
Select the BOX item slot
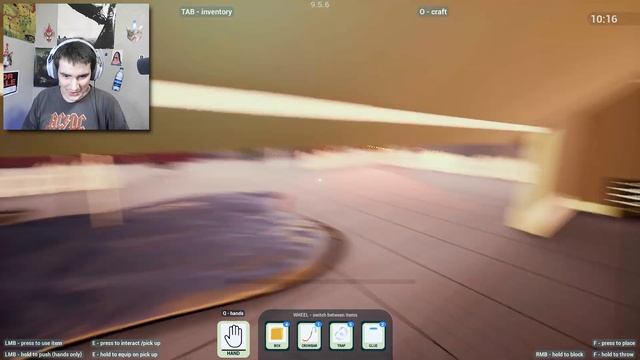[277, 336]
